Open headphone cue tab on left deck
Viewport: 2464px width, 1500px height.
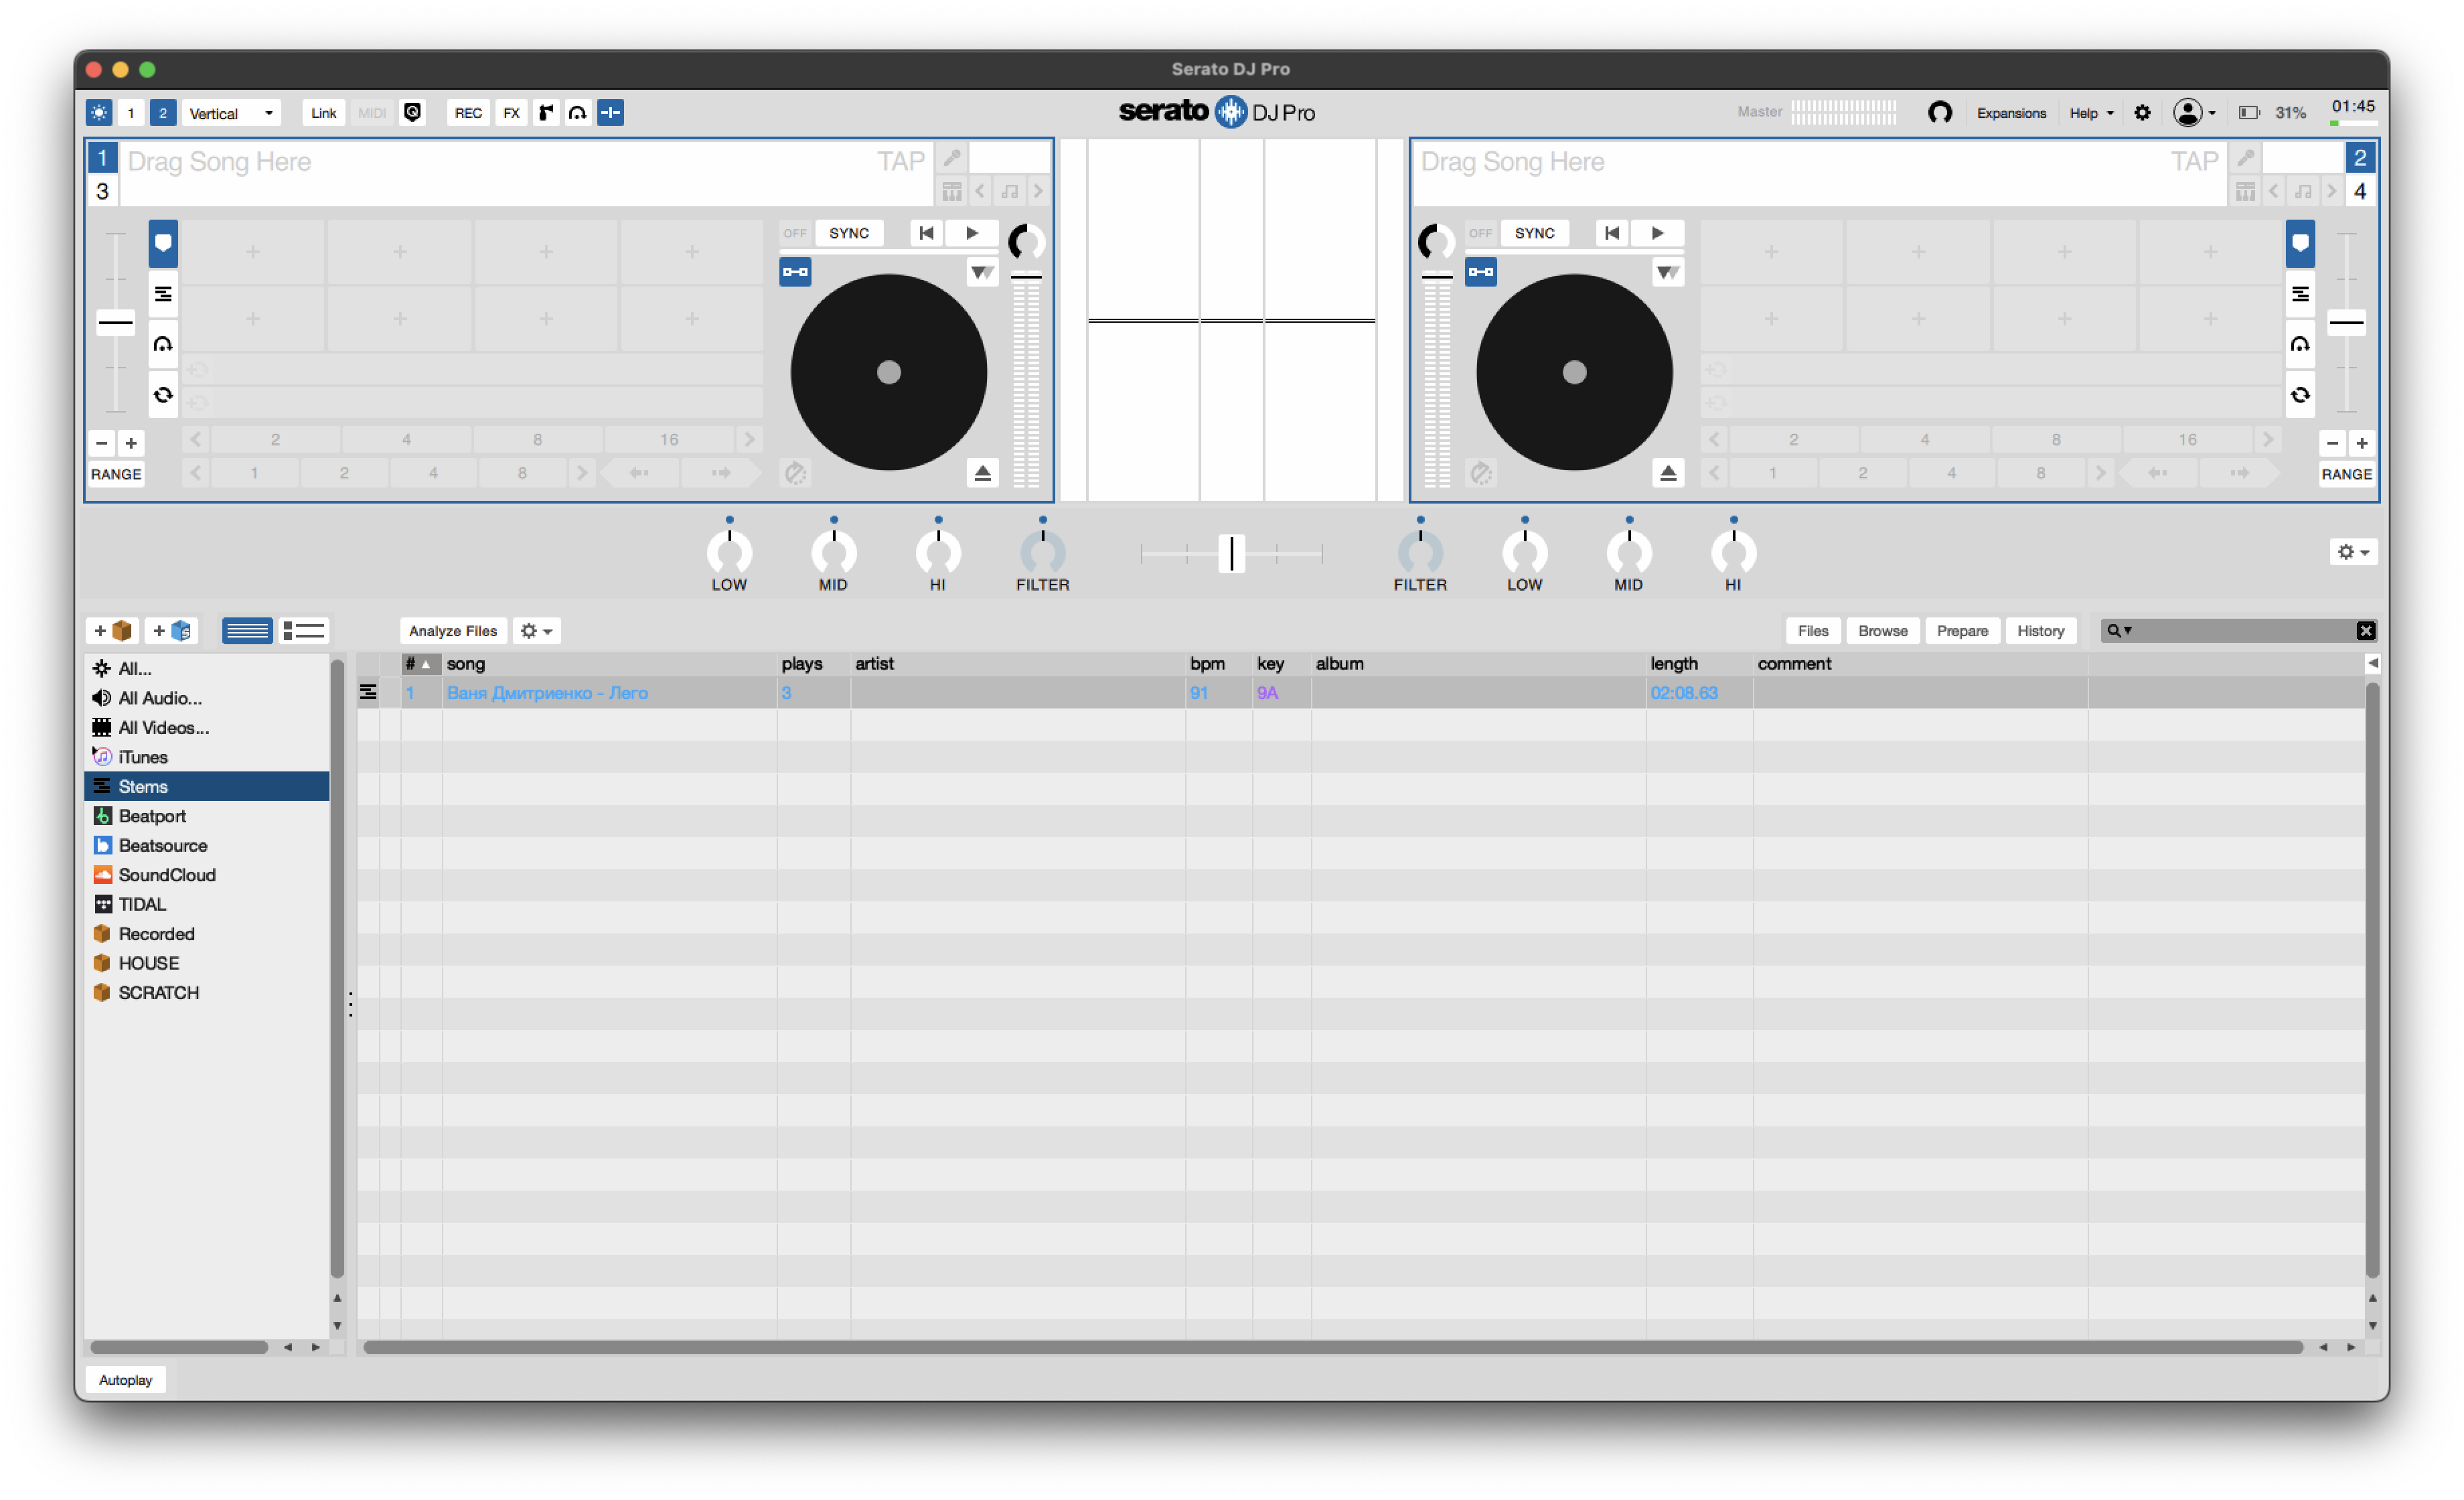point(163,344)
